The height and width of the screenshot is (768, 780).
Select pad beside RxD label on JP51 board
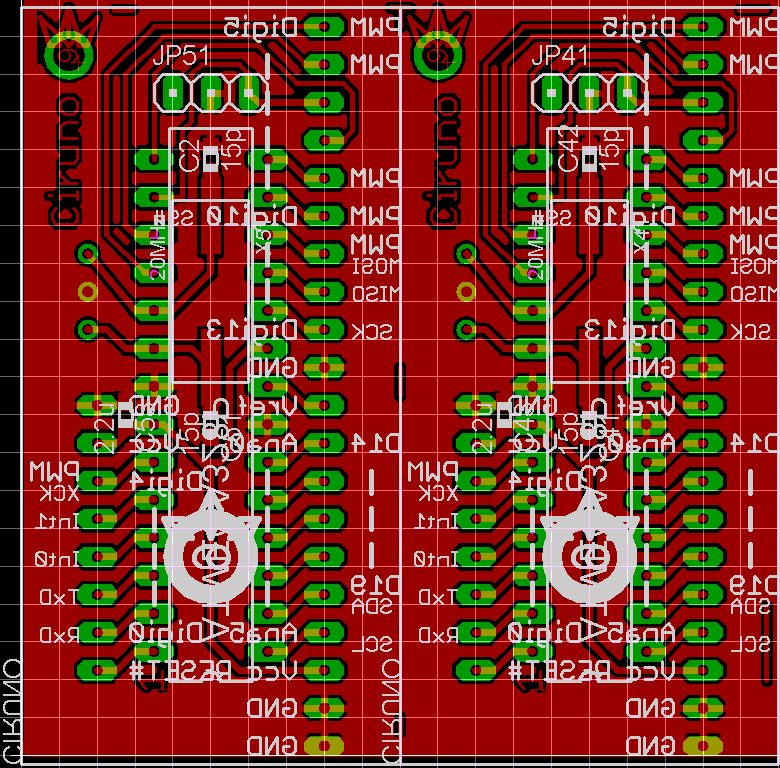(x=97, y=632)
